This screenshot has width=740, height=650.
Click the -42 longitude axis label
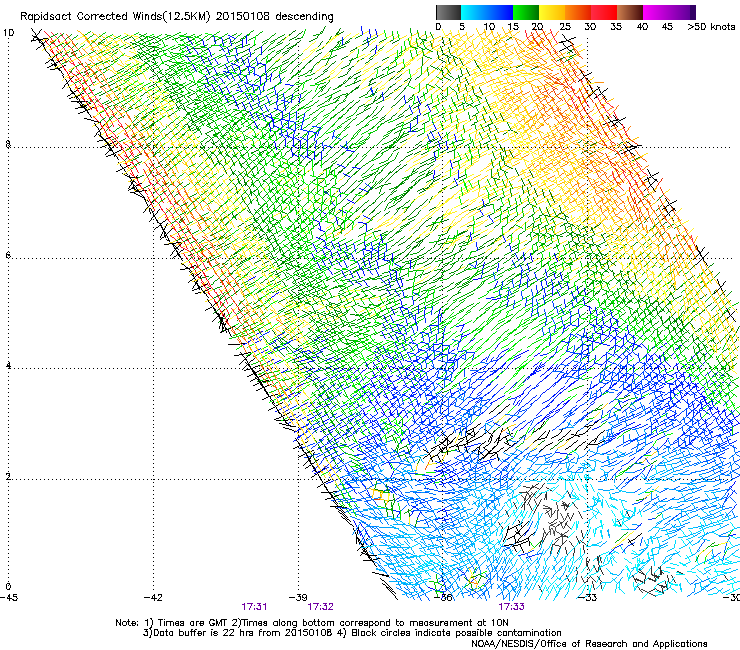[153, 598]
